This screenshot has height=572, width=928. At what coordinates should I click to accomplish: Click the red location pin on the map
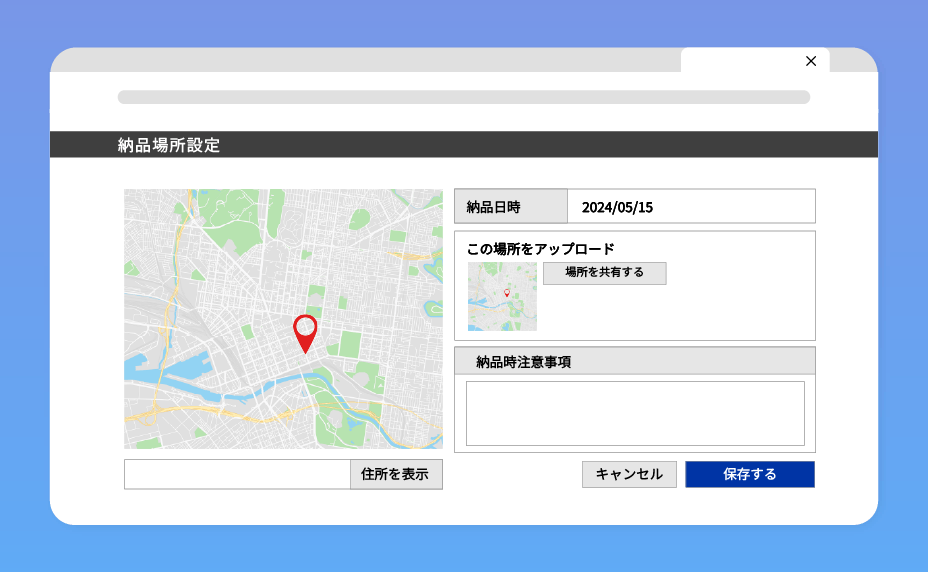pos(305,329)
